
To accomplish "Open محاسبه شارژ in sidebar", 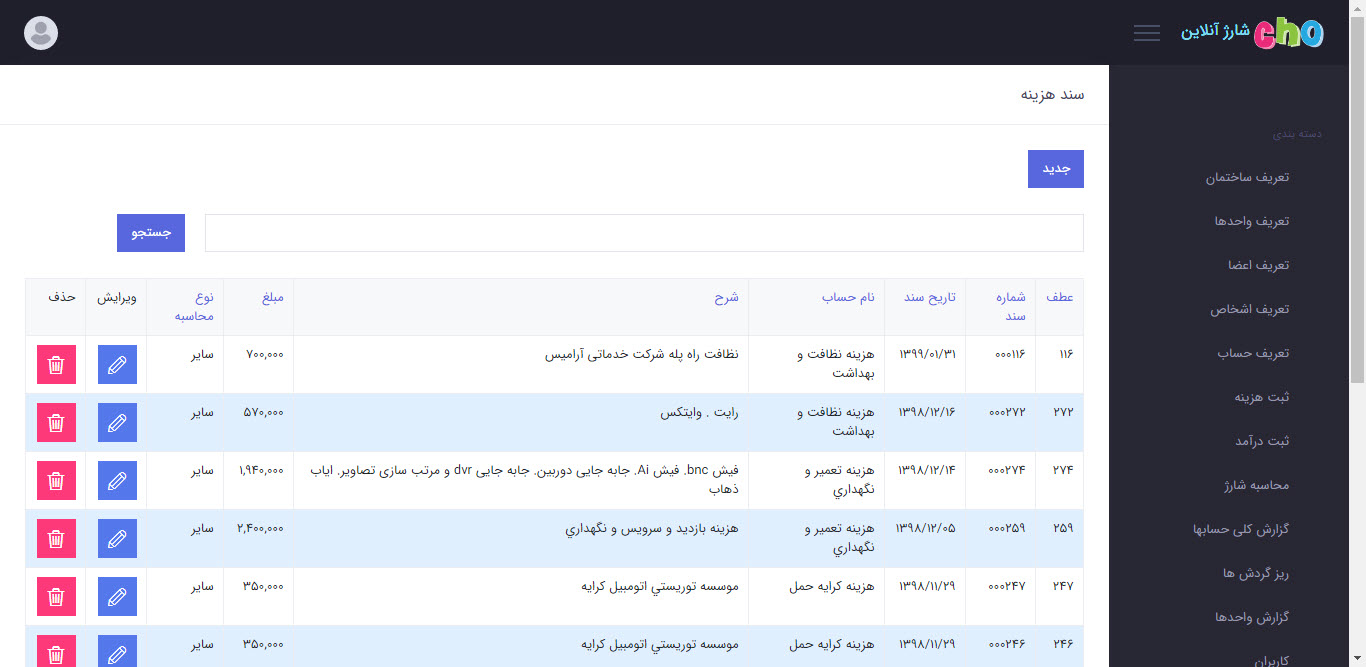I will (1256, 485).
